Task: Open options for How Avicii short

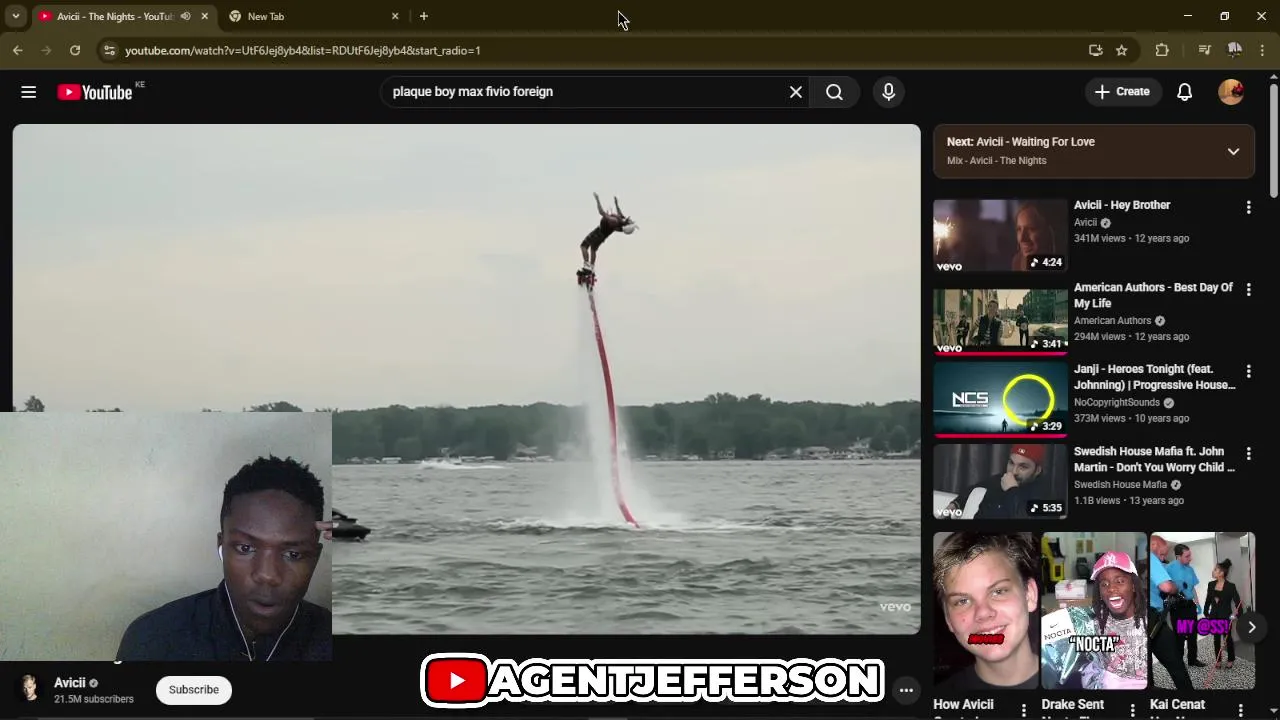Action: pyautogui.click(x=1023, y=709)
